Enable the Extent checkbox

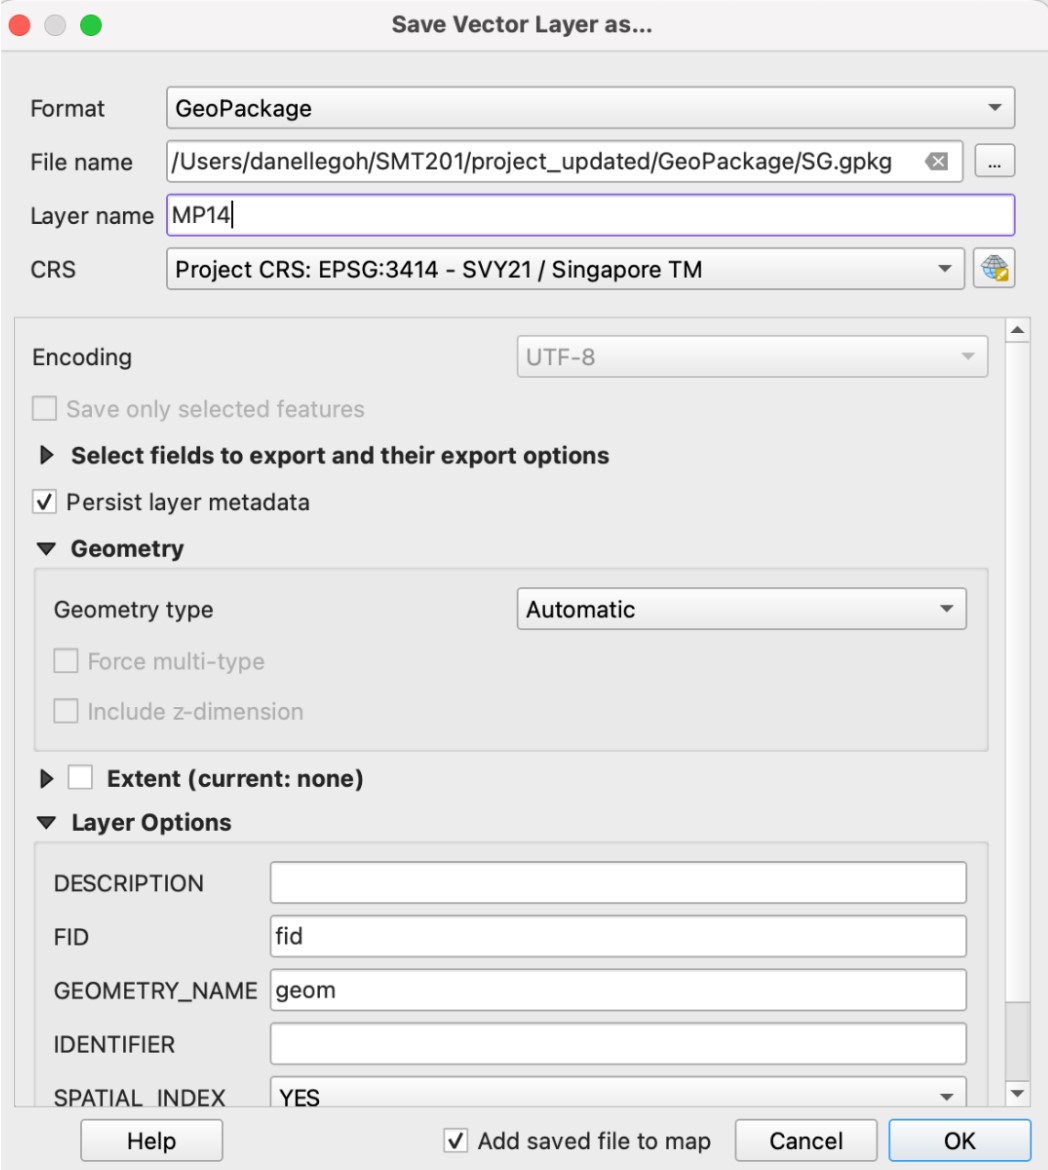pos(80,778)
